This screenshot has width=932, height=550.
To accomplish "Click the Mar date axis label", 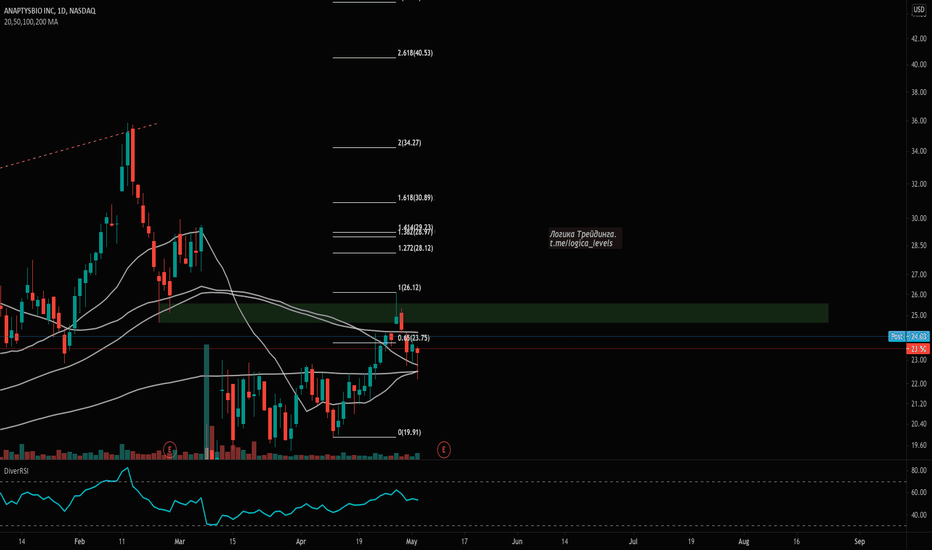I will coord(180,542).
